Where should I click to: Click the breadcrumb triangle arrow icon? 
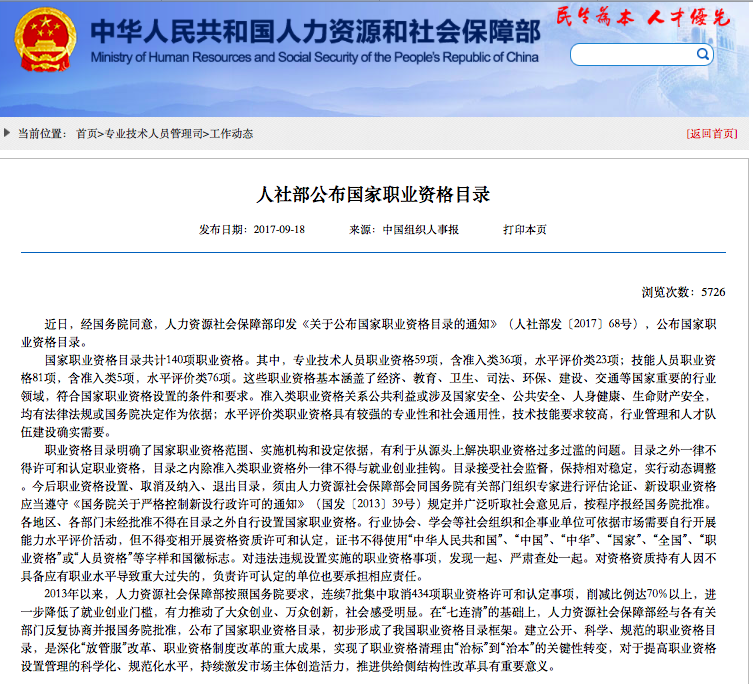[7, 133]
